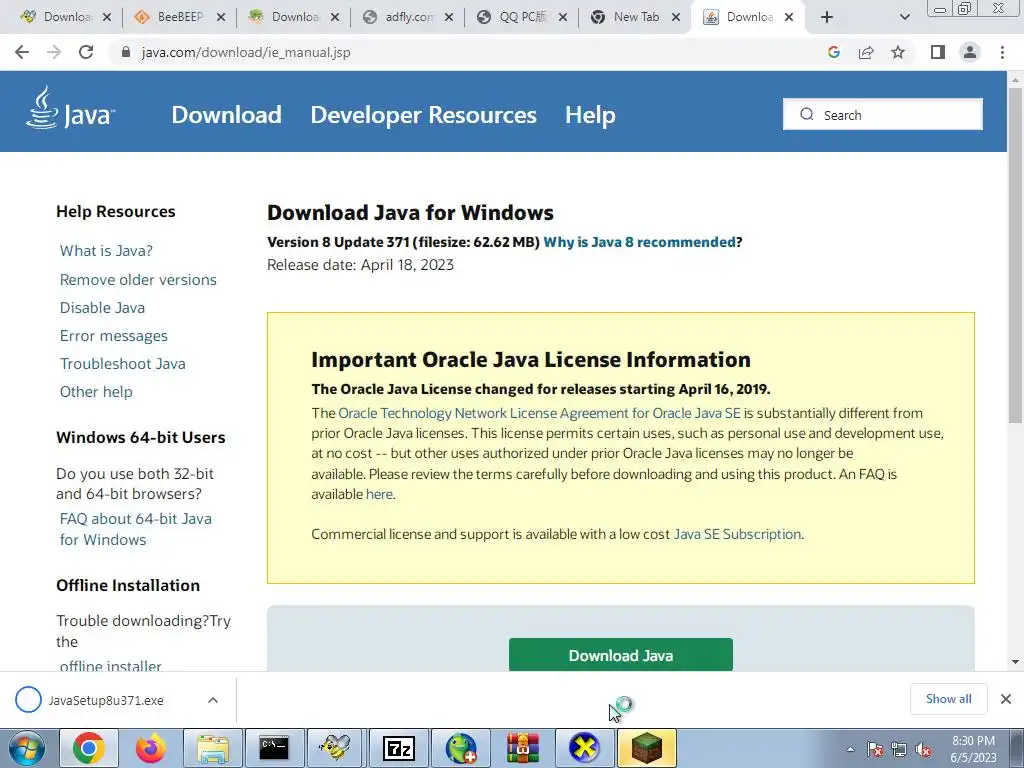1024x768 pixels.
Task: Show hidden system tray icons
Action: pos(850,750)
